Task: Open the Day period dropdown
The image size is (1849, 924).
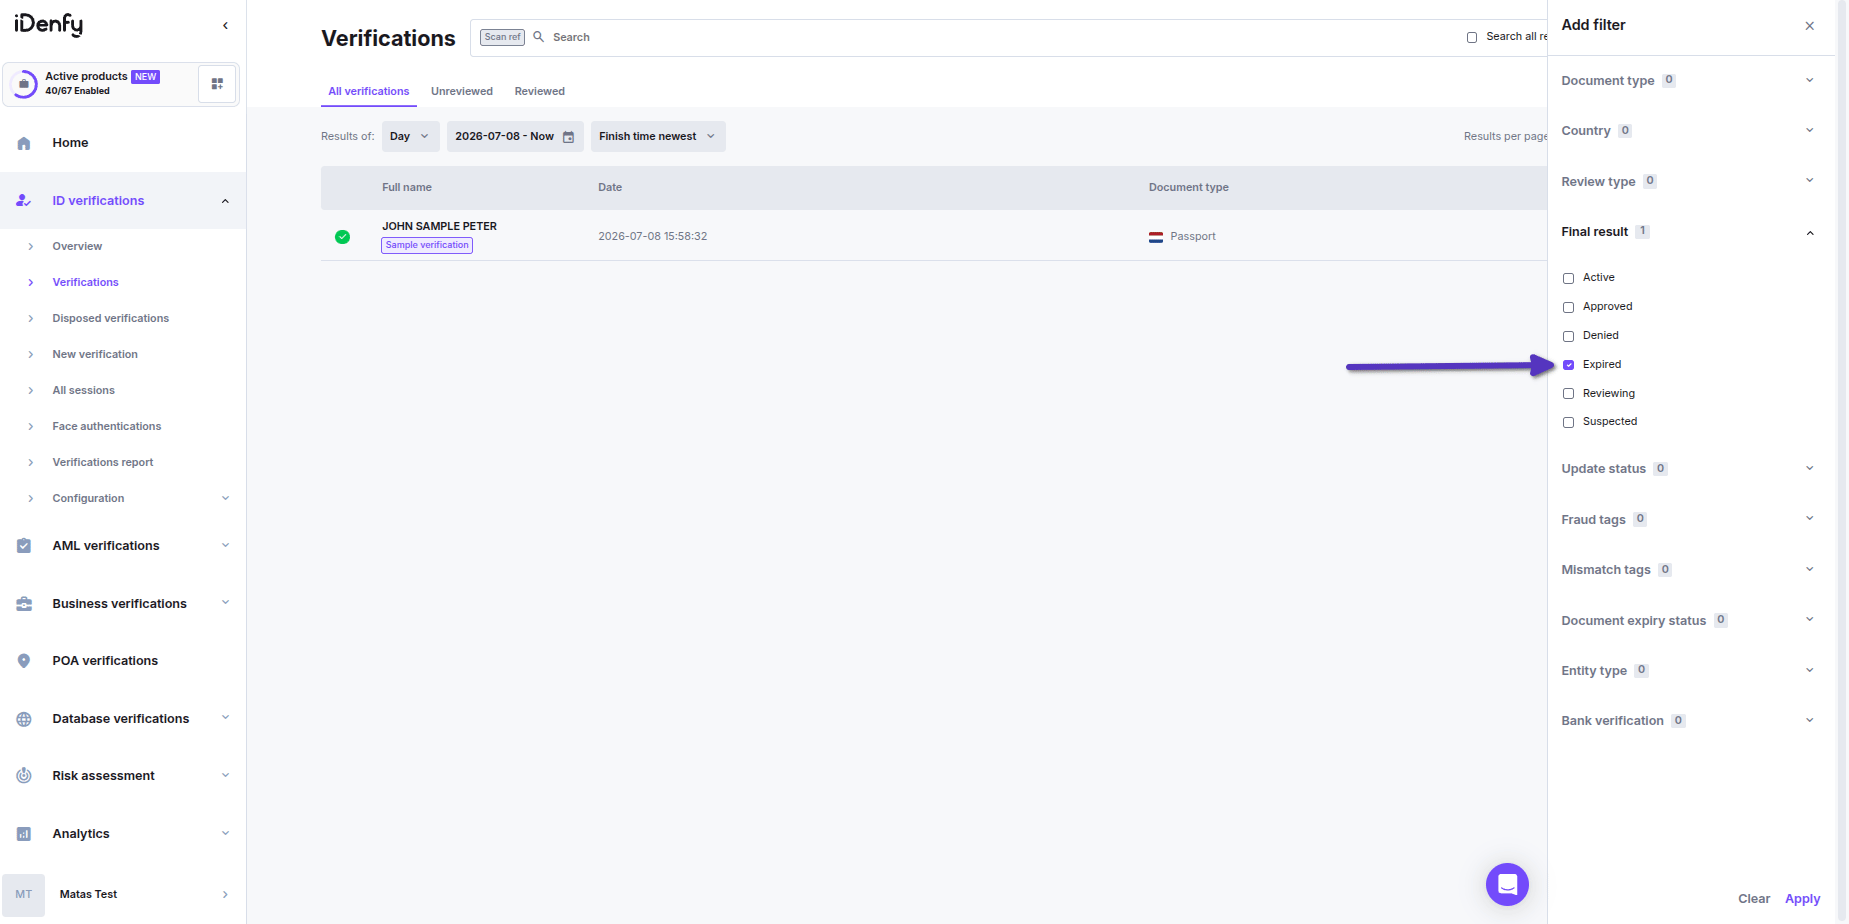Action: [410, 137]
